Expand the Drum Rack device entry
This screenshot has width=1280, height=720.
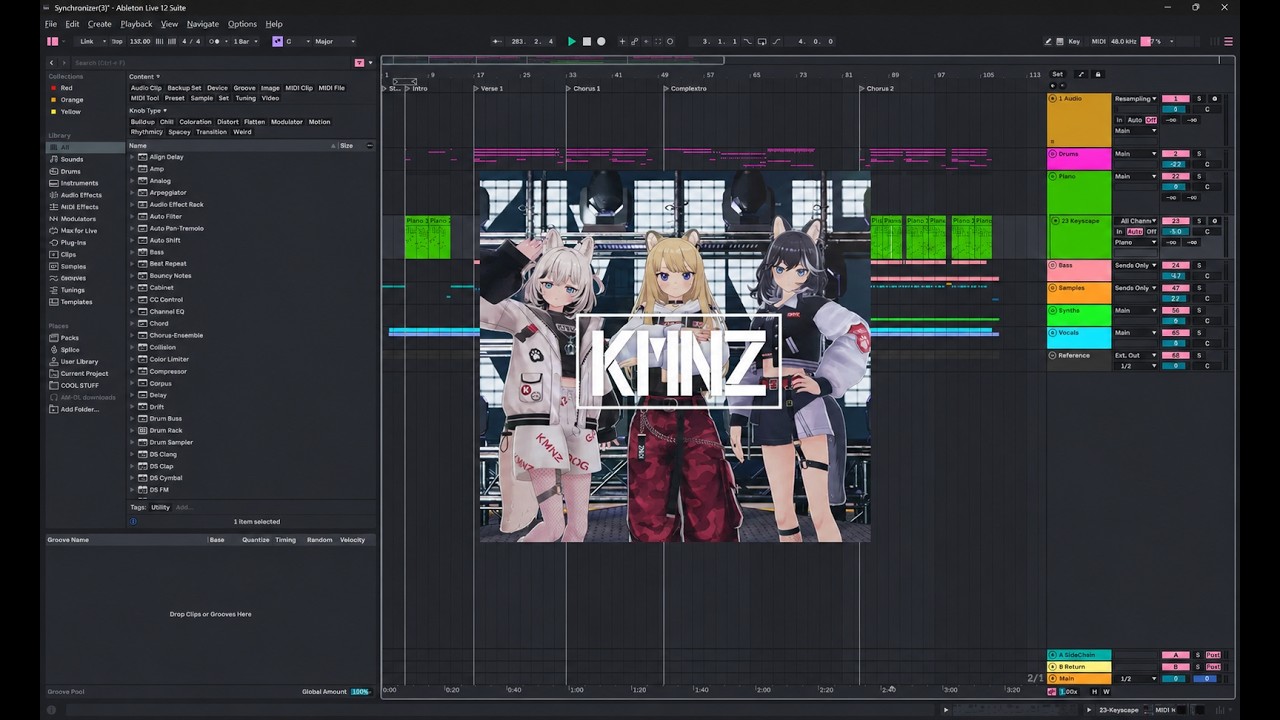coord(132,430)
